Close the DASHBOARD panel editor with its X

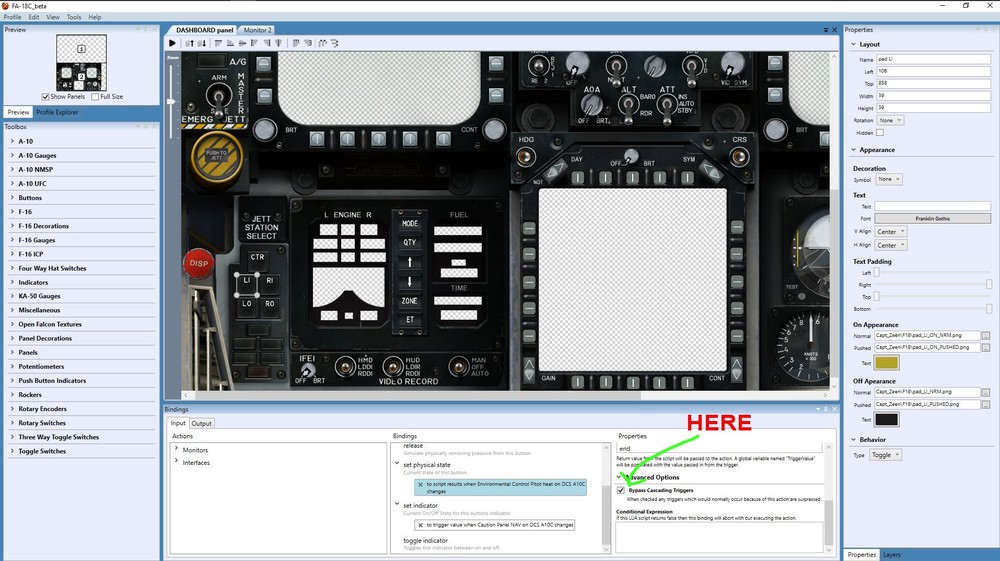click(834, 30)
